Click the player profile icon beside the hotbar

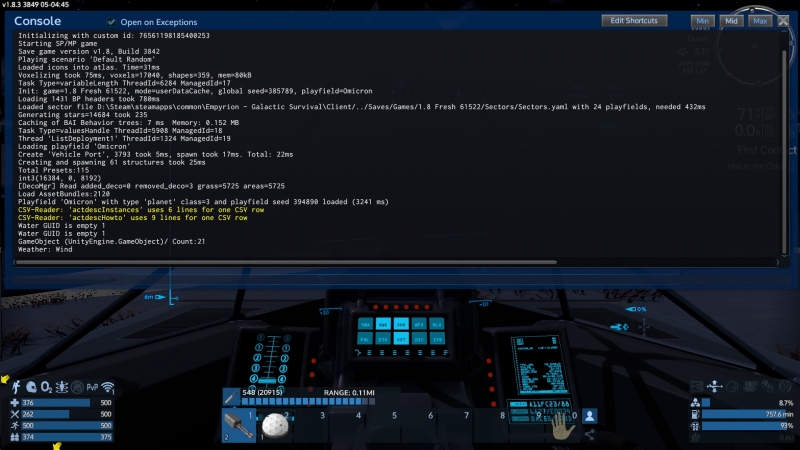pos(589,416)
